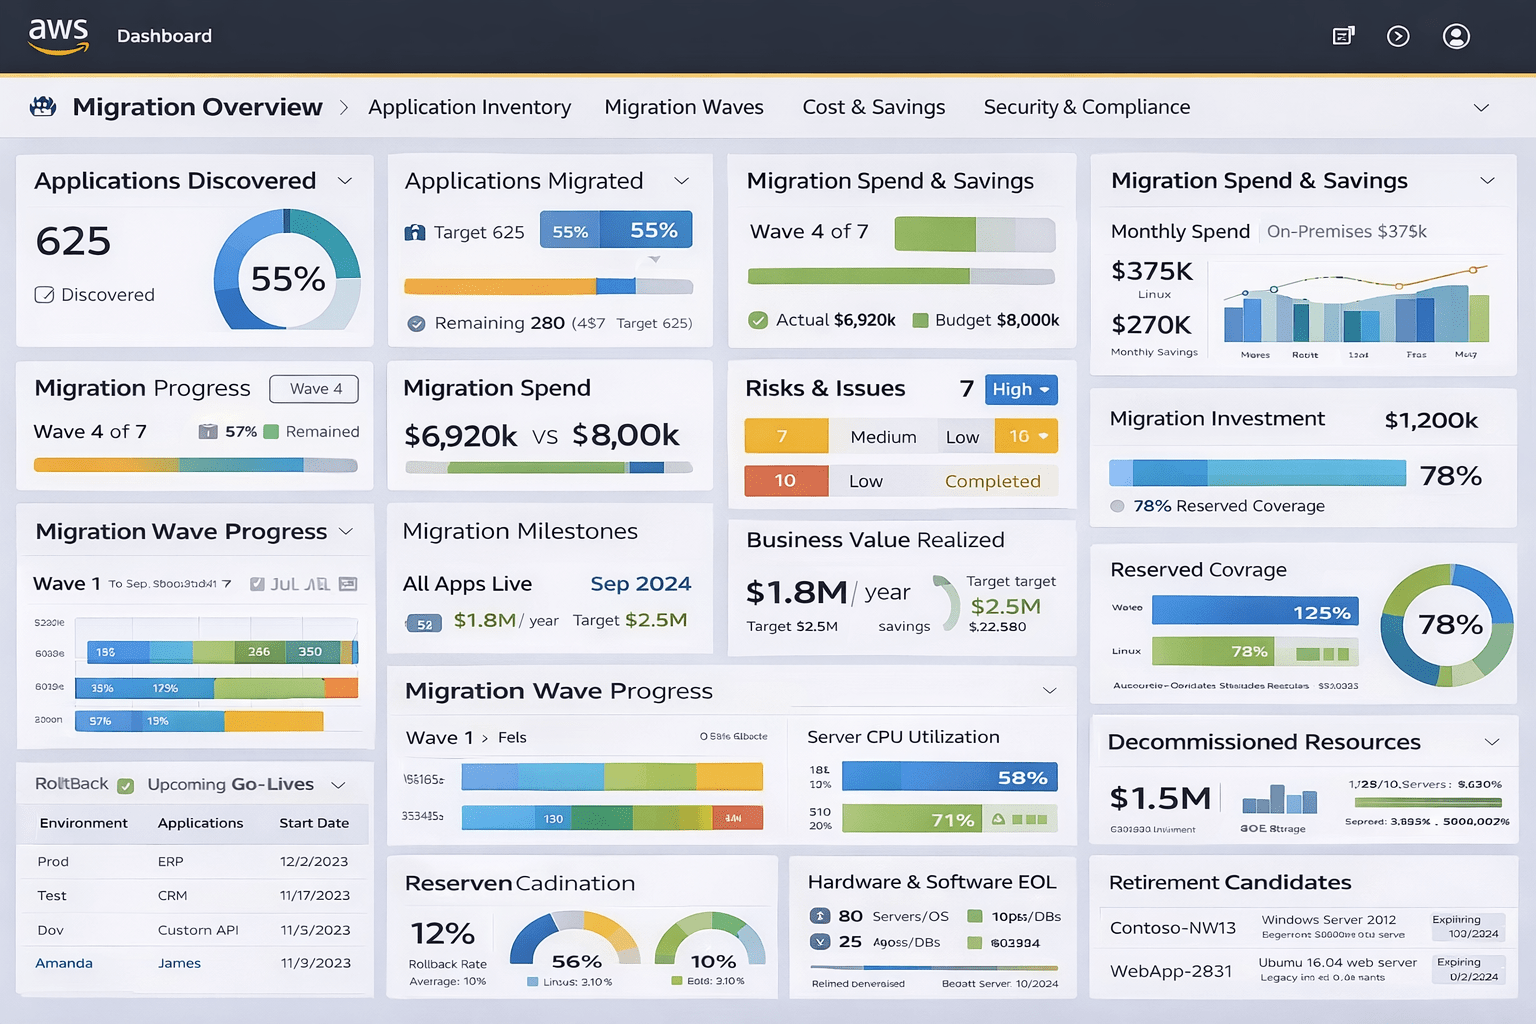Click the circled arrow icon in the header
The height and width of the screenshot is (1024, 1536).
pos(1398,35)
